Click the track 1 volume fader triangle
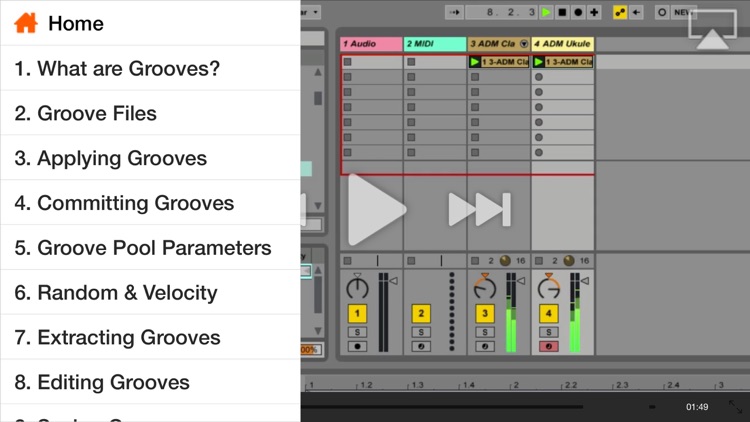The width and height of the screenshot is (750, 422). click(x=394, y=281)
